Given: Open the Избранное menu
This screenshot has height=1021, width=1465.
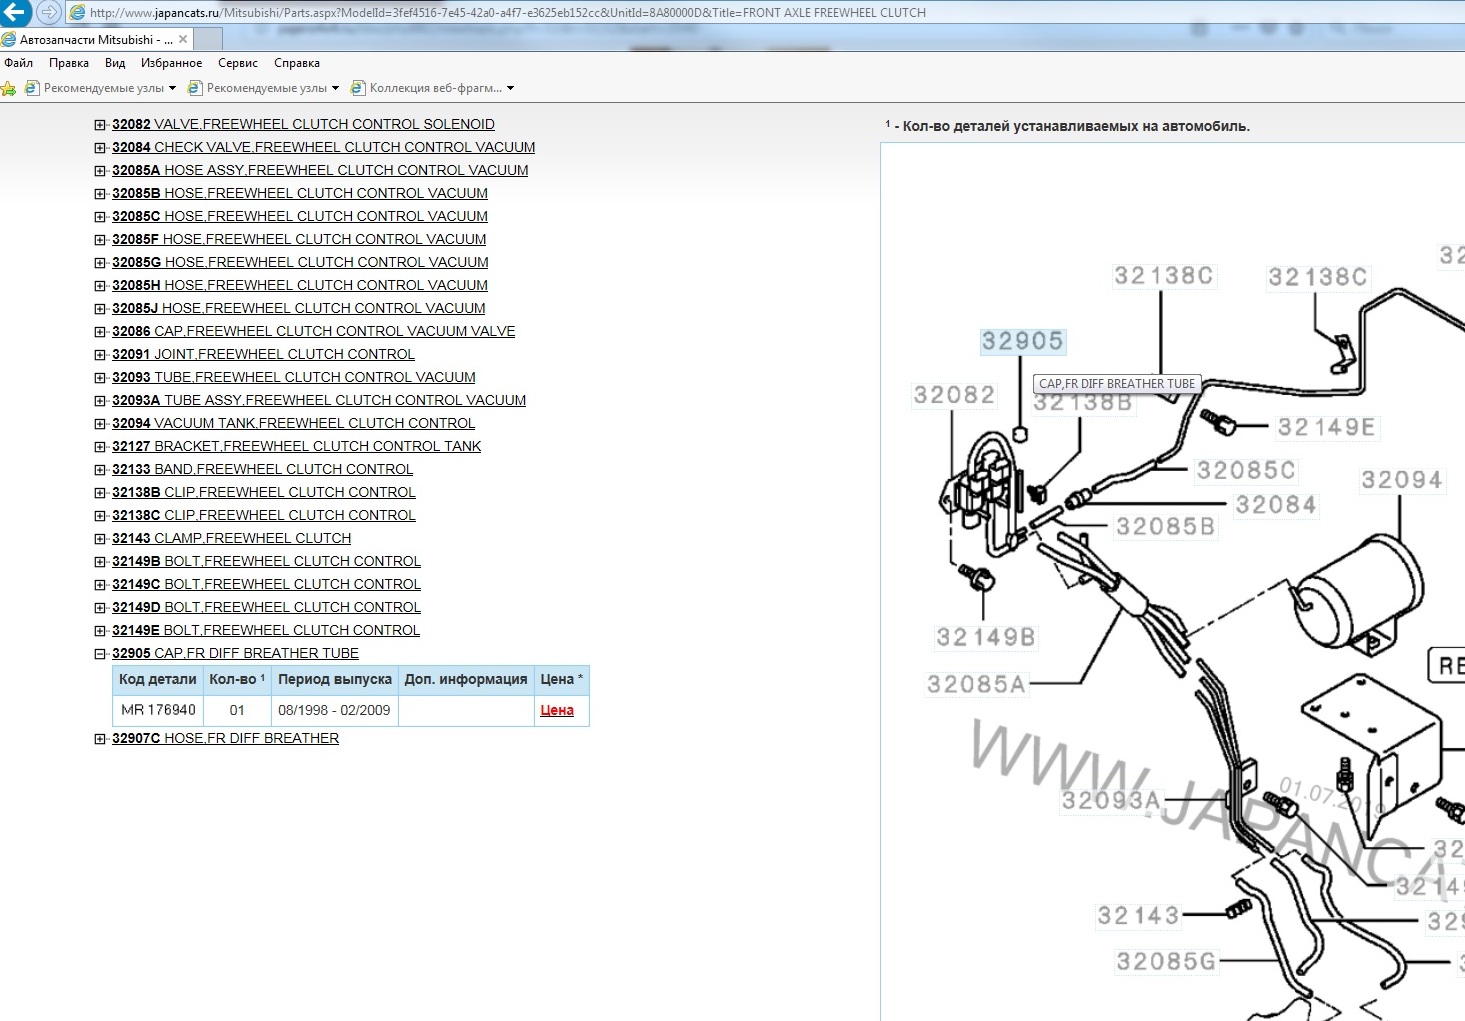Looking at the screenshot, I should 171,63.
